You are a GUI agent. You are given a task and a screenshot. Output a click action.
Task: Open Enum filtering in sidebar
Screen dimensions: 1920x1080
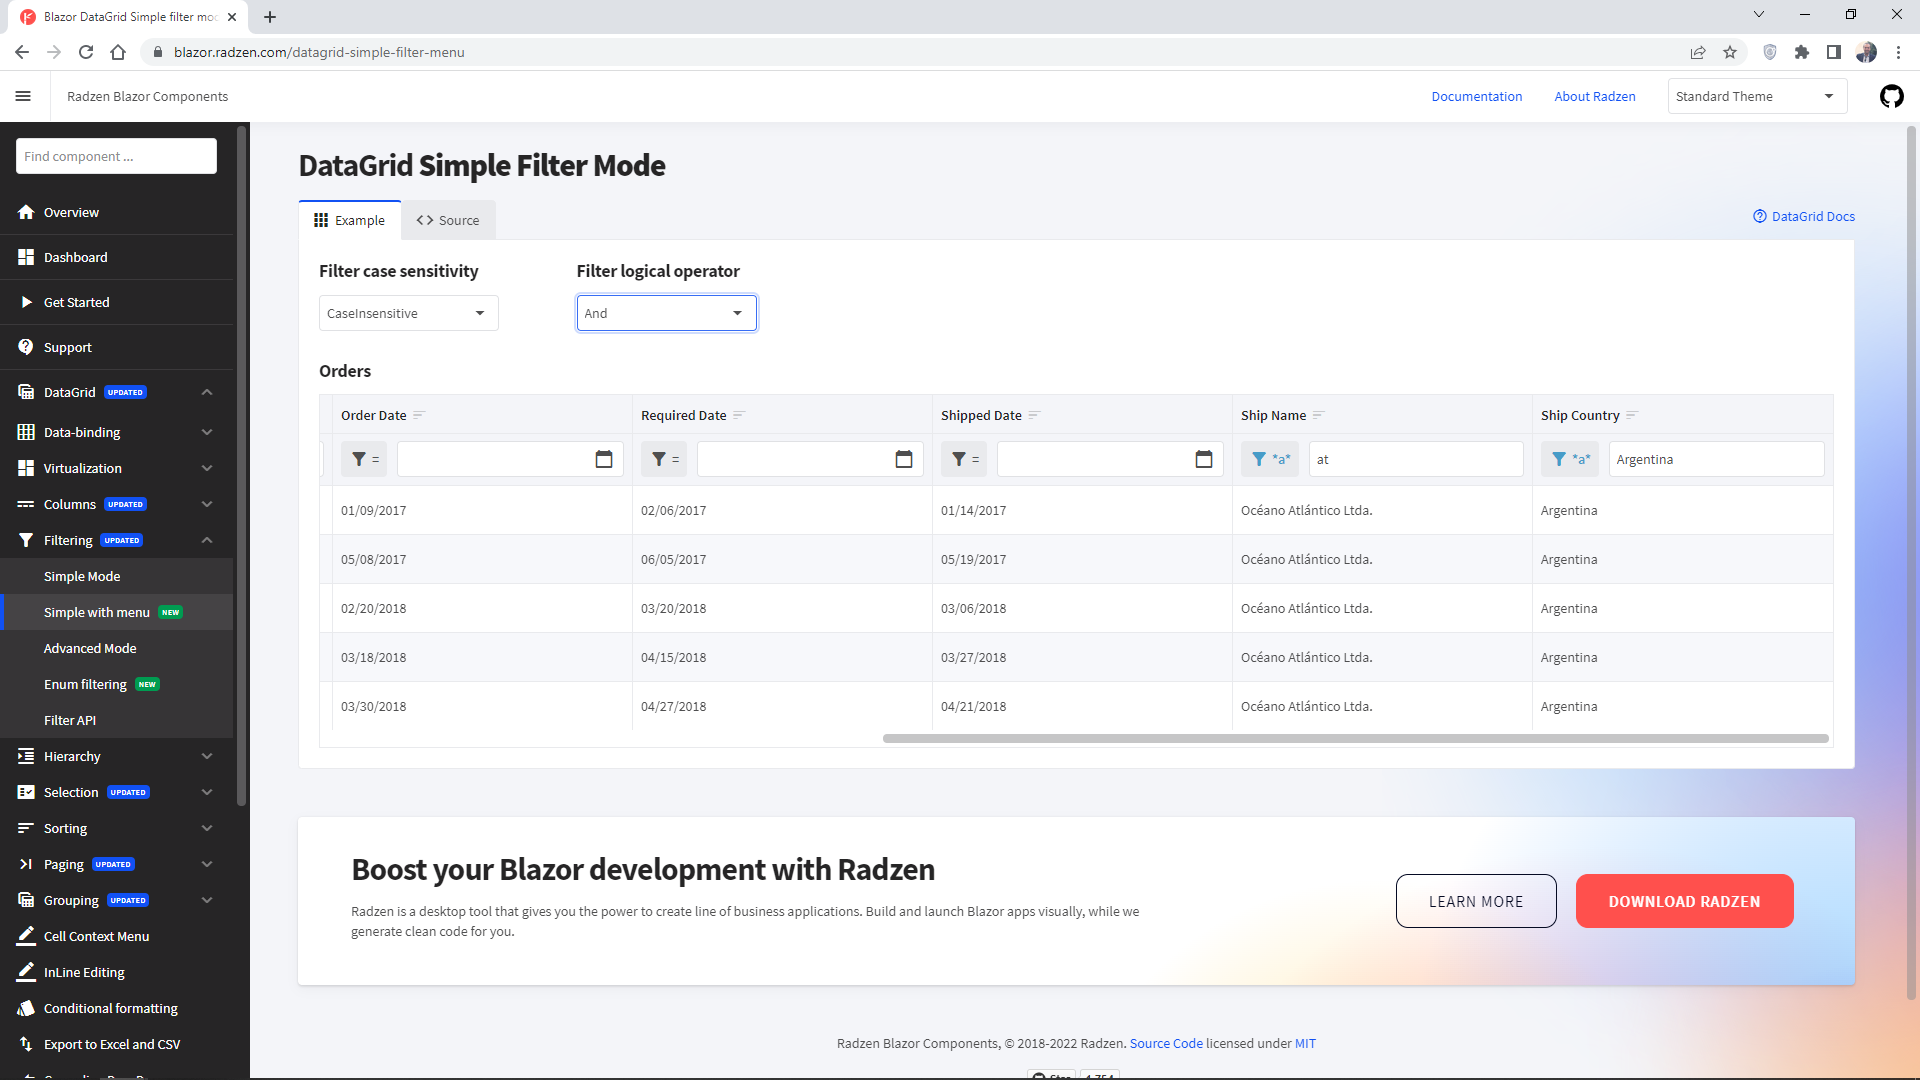coord(116,684)
